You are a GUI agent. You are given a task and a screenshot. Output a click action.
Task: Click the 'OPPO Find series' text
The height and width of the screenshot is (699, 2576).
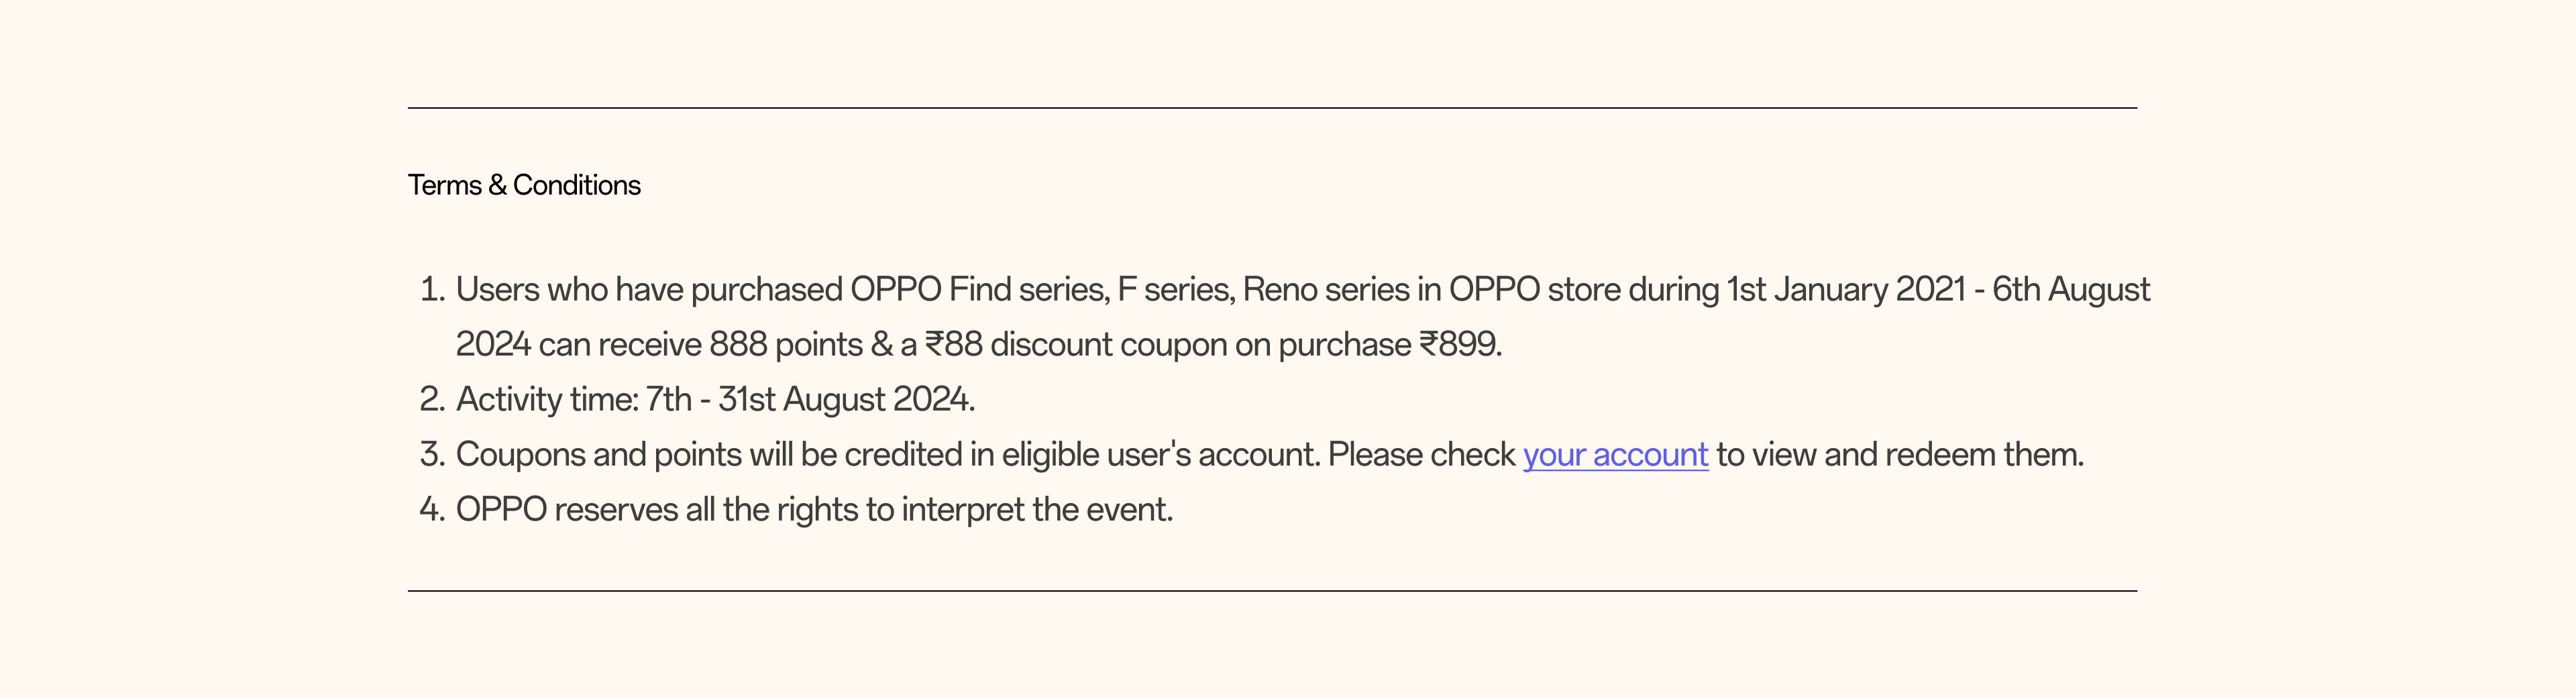pos(978,290)
